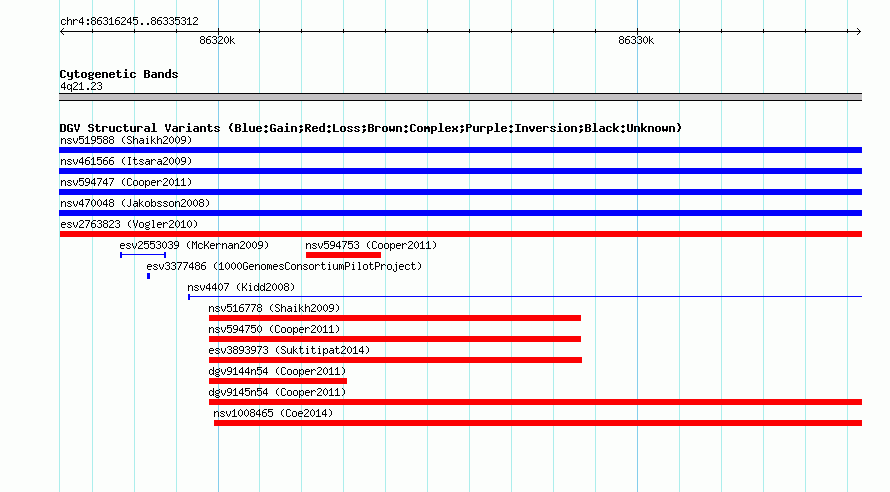Click the gray 4q21.23 cytogenetic band bar
Viewport: 890px width, 492px height.
tap(460, 97)
